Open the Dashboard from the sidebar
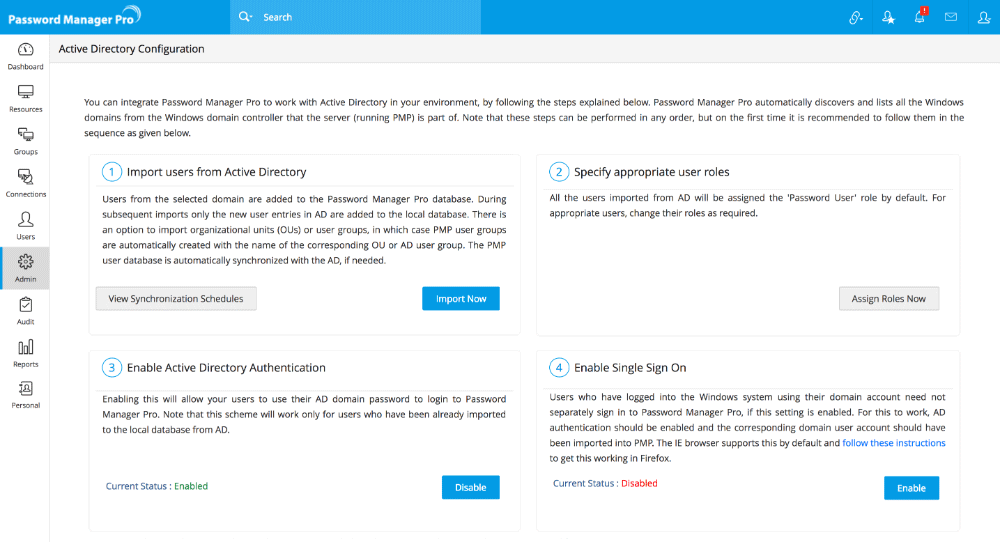The height and width of the screenshot is (542, 1000). point(25,56)
